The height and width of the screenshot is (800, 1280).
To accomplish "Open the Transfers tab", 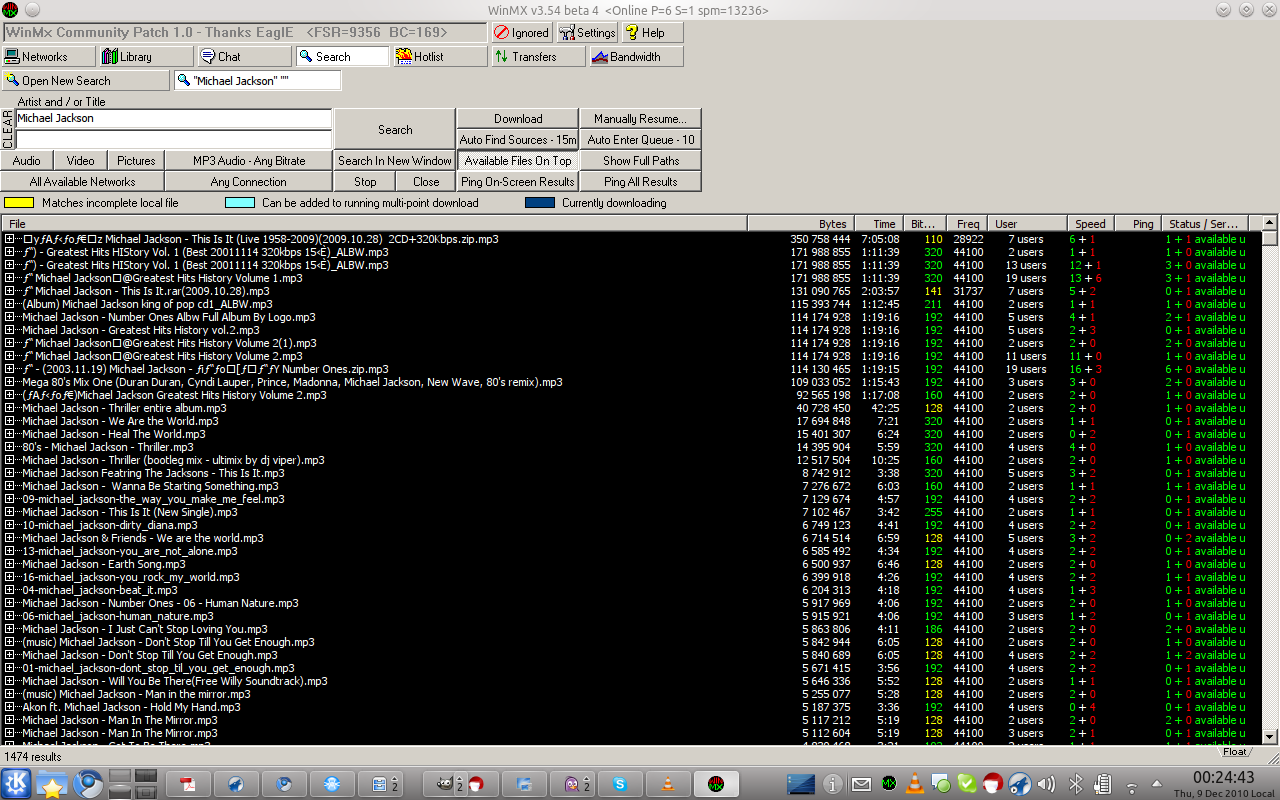I will [538, 57].
